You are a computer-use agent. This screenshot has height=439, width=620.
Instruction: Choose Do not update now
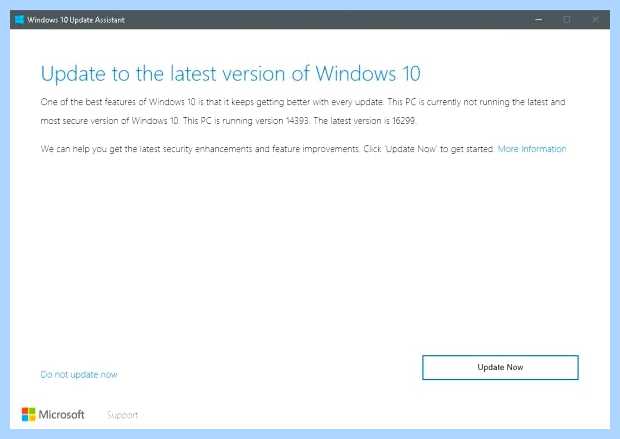[x=79, y=375]
